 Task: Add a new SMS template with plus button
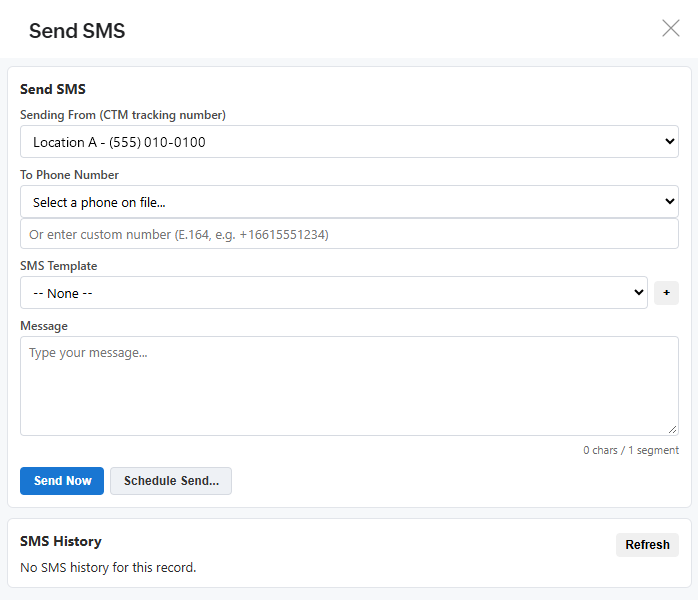coord(666,293)
